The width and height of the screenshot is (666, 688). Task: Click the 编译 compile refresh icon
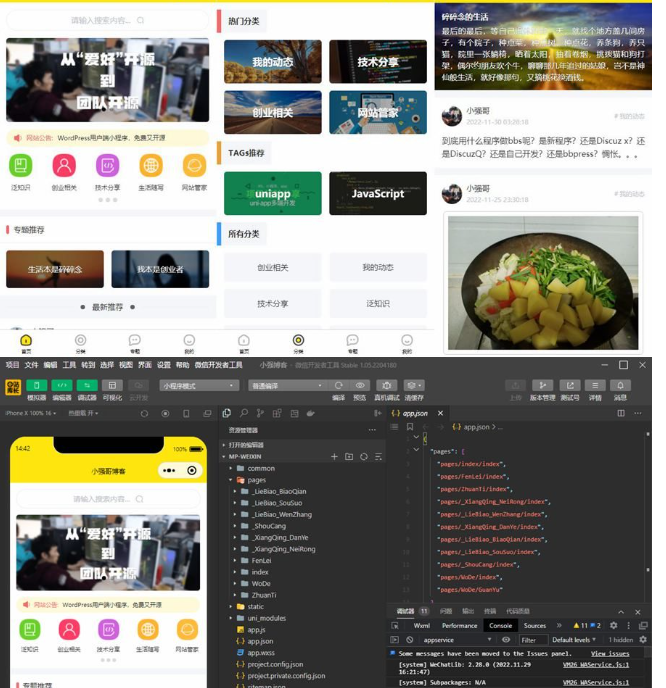click(338, 386)
